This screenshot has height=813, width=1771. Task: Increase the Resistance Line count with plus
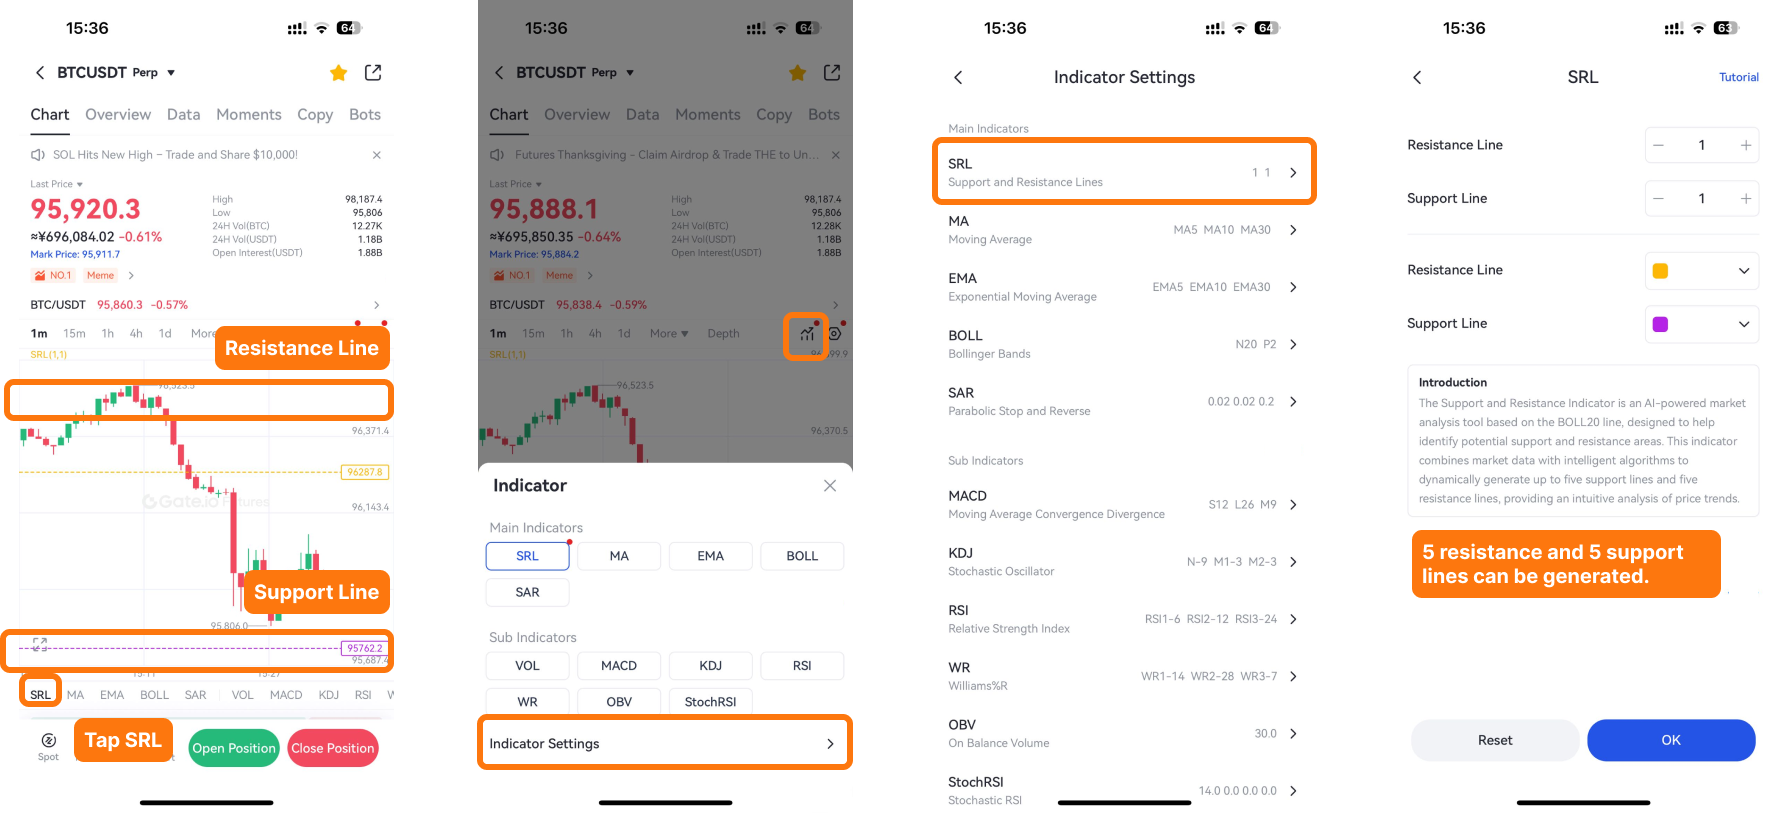point(1745,145)
